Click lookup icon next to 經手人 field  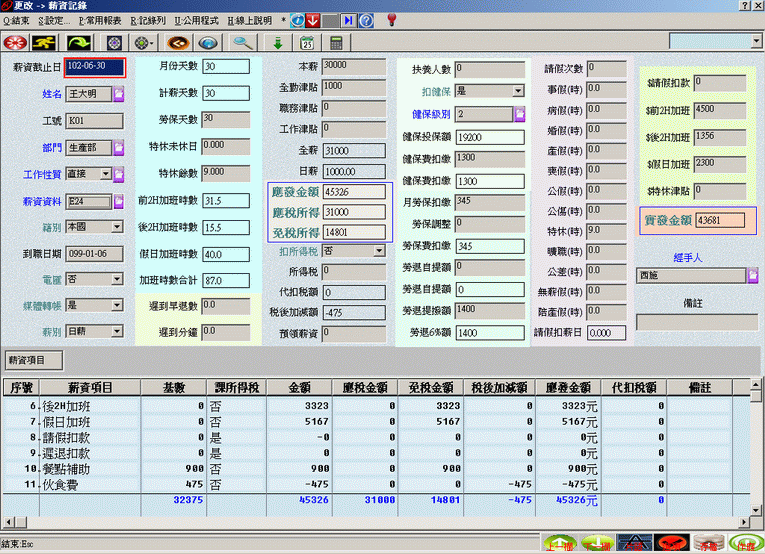pyautogui.click(x=753, y=275)
